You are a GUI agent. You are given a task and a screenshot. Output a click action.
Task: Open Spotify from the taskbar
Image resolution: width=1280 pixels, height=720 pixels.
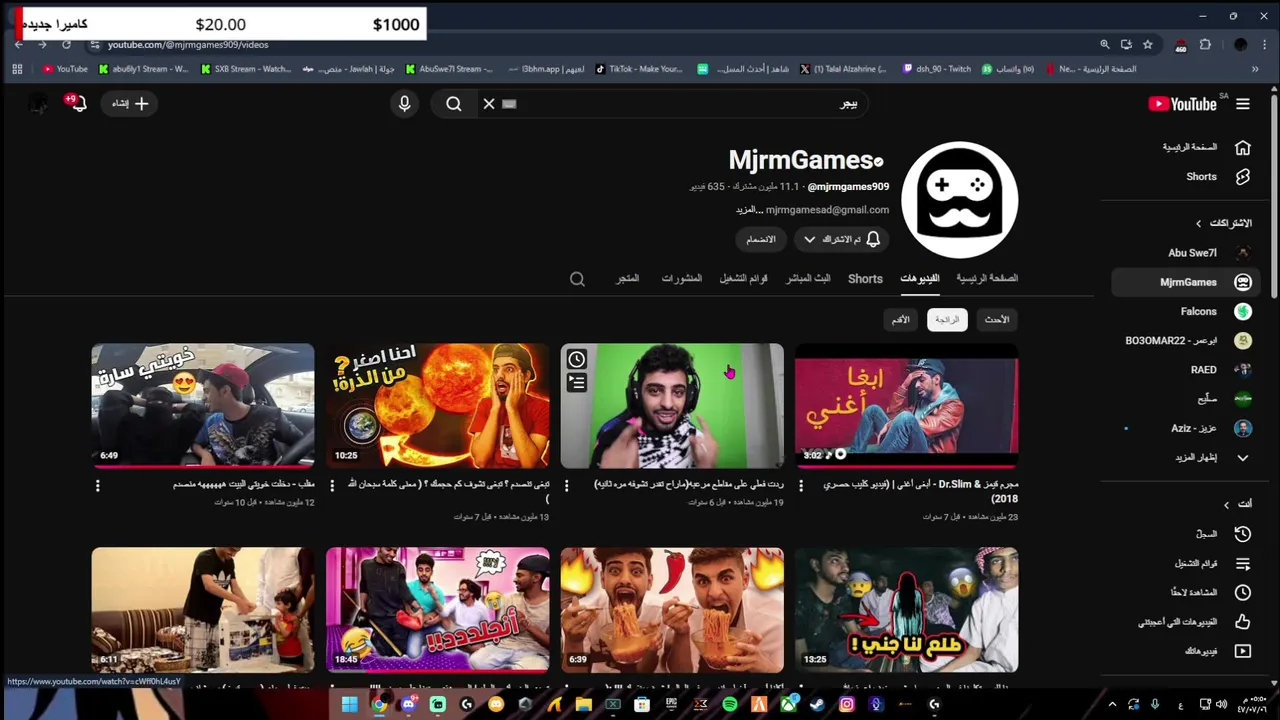click(730, 704)
